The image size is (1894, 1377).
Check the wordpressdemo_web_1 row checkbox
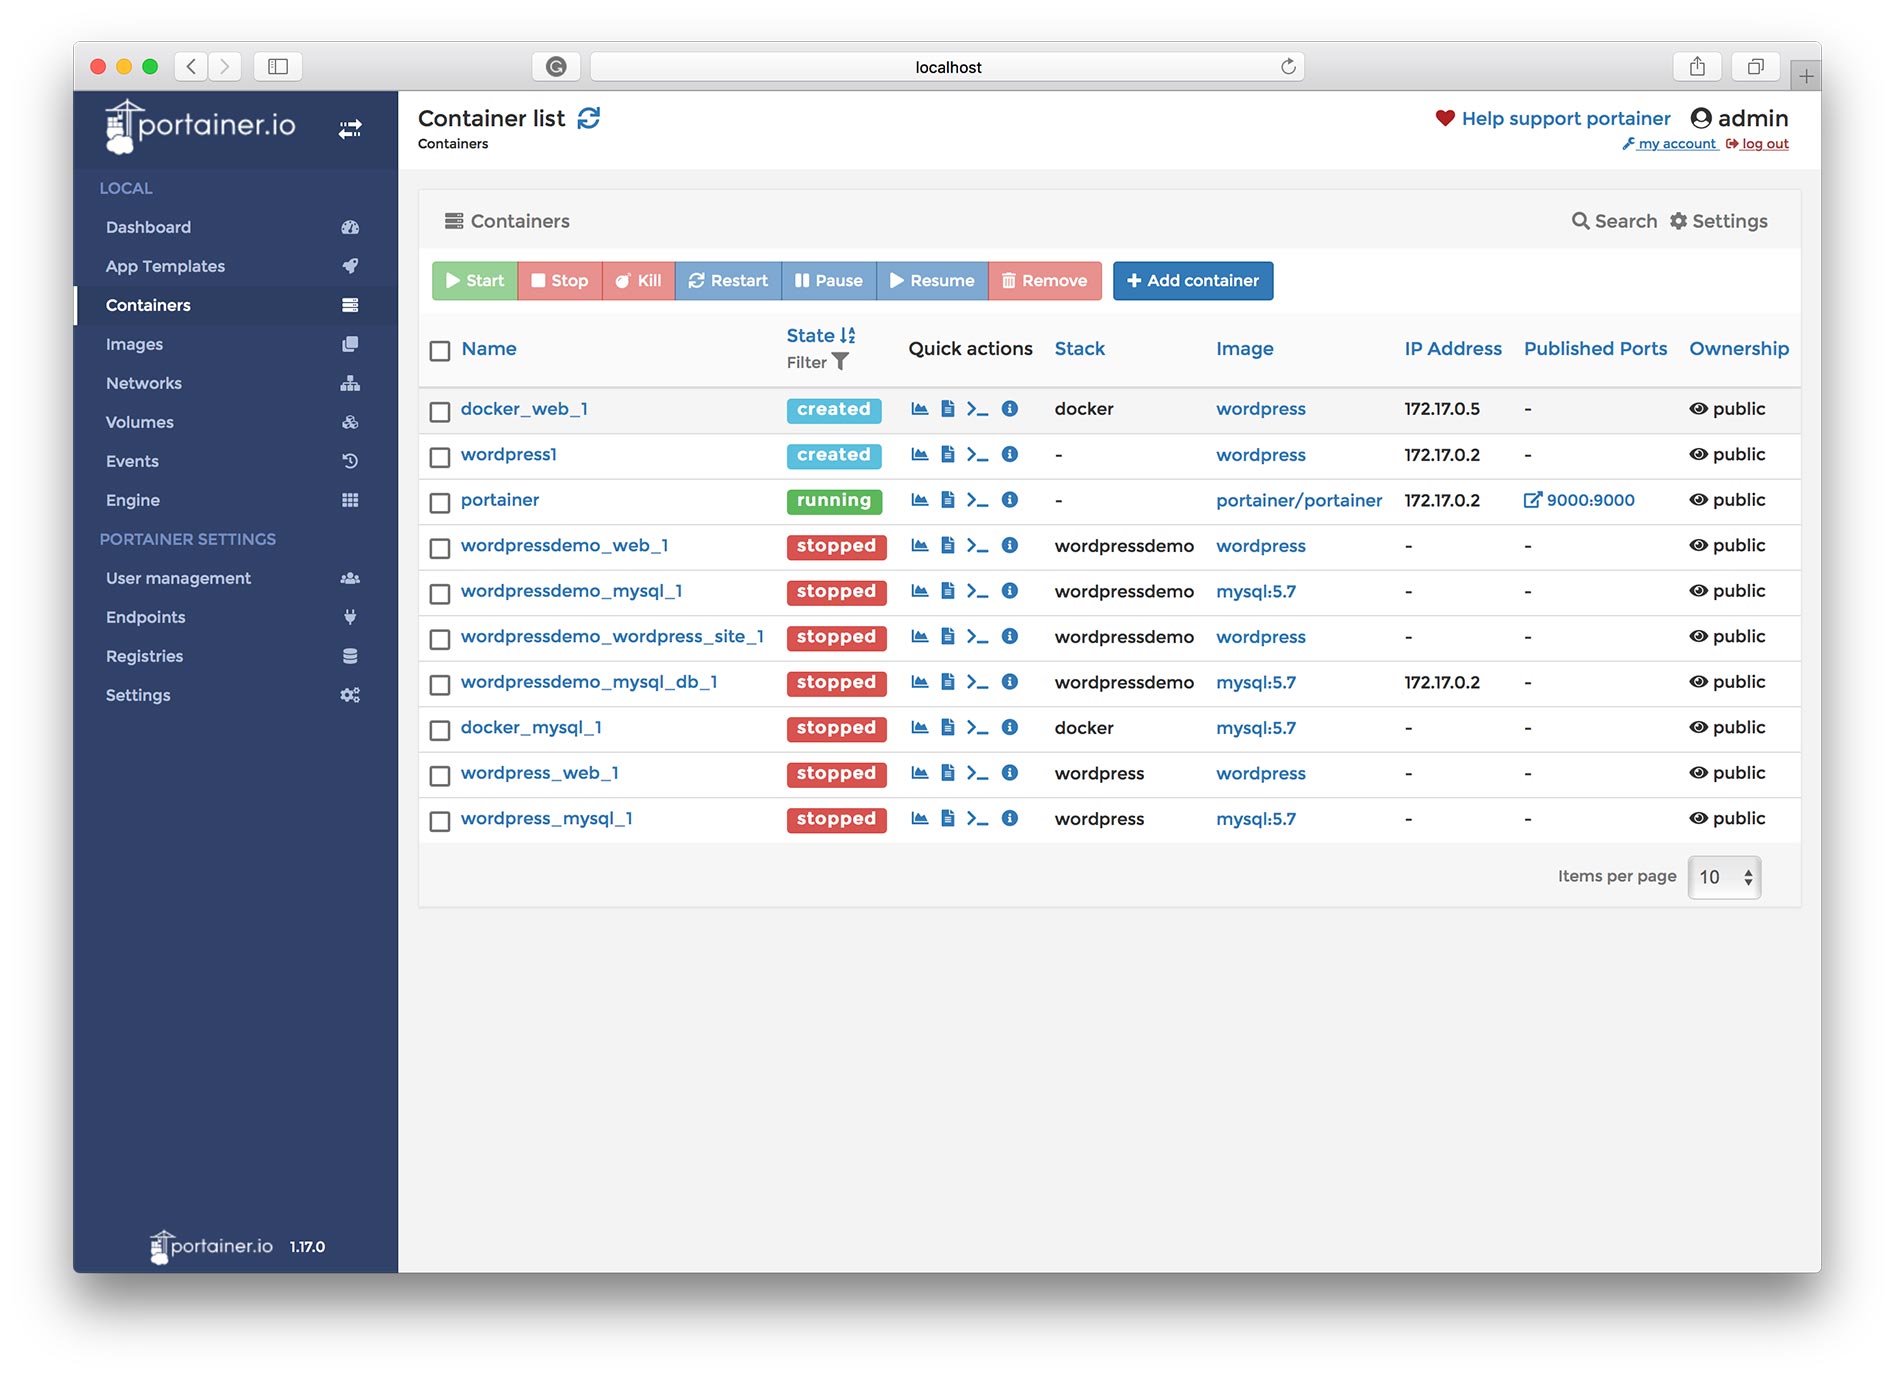tap(440, 548)
